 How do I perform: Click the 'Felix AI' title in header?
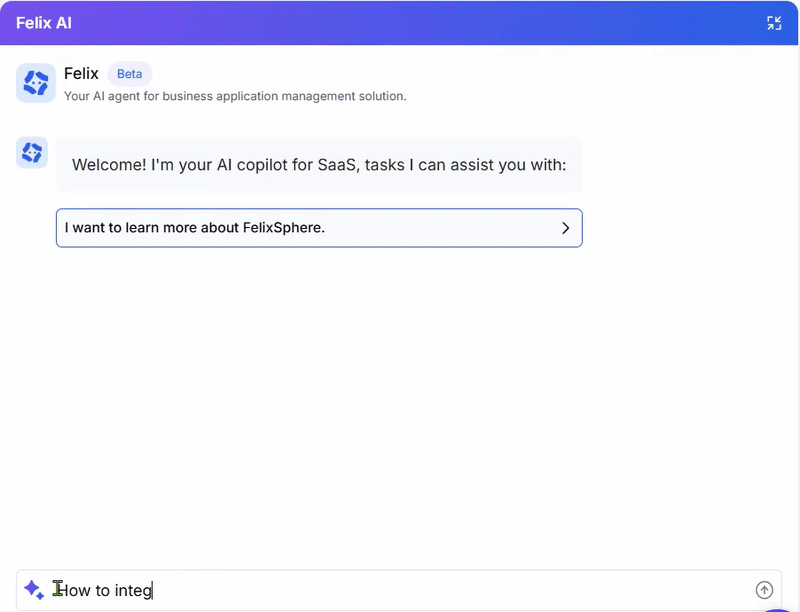(x=44, y=23)
